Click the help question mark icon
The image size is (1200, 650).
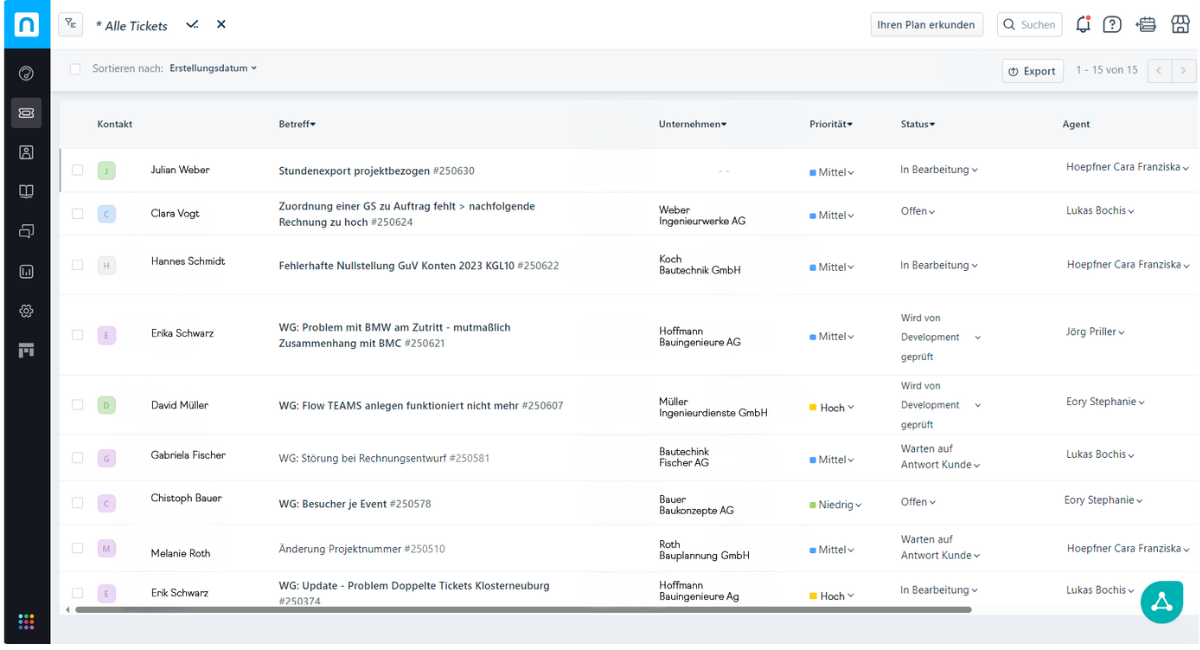1112,25
